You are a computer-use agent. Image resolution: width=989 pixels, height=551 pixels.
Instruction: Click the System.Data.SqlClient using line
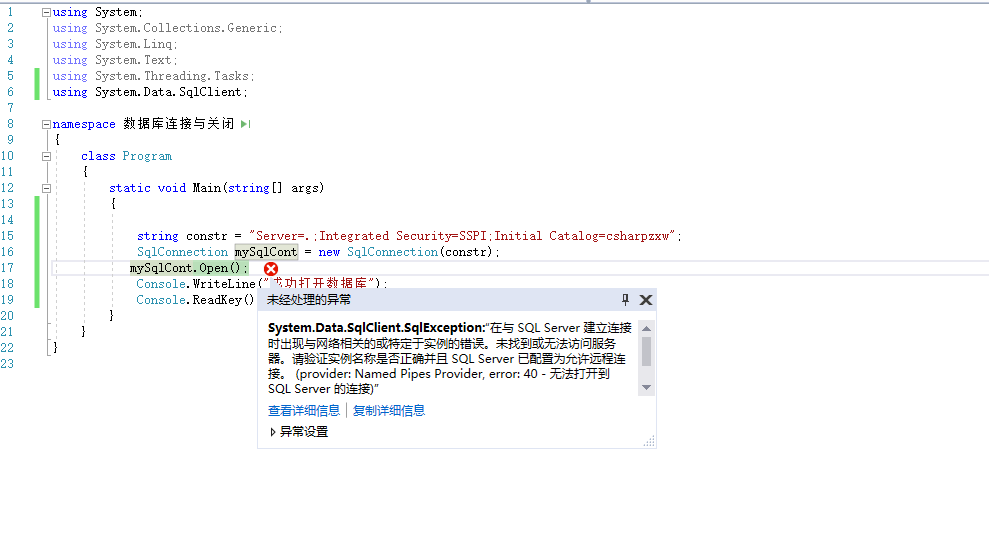pos(150,92)
